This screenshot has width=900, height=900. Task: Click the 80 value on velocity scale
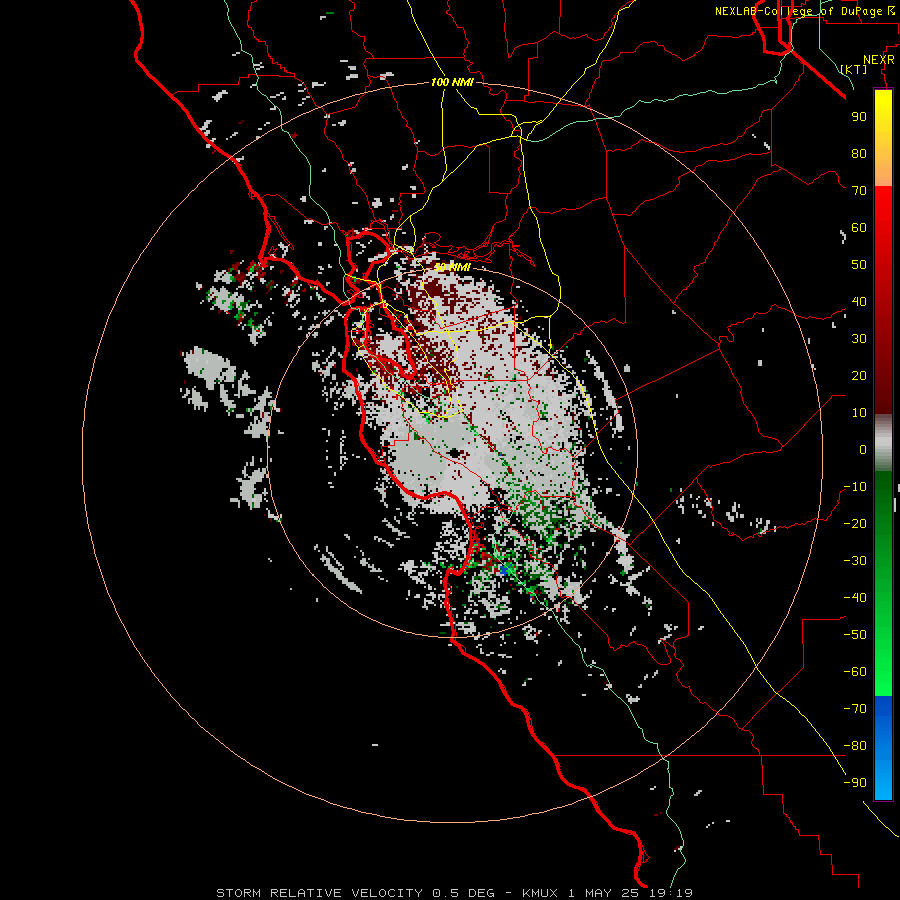(859, 153)
